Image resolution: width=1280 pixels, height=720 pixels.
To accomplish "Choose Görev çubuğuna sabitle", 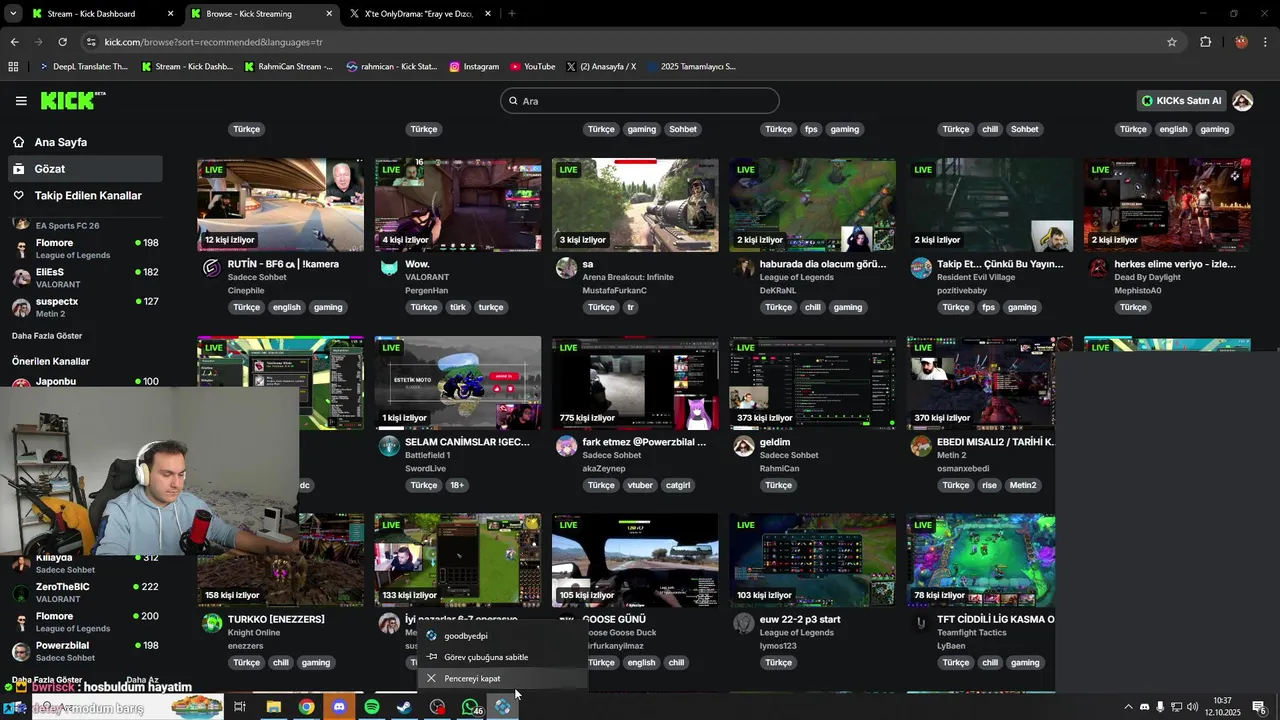I will tap(503, 657).
